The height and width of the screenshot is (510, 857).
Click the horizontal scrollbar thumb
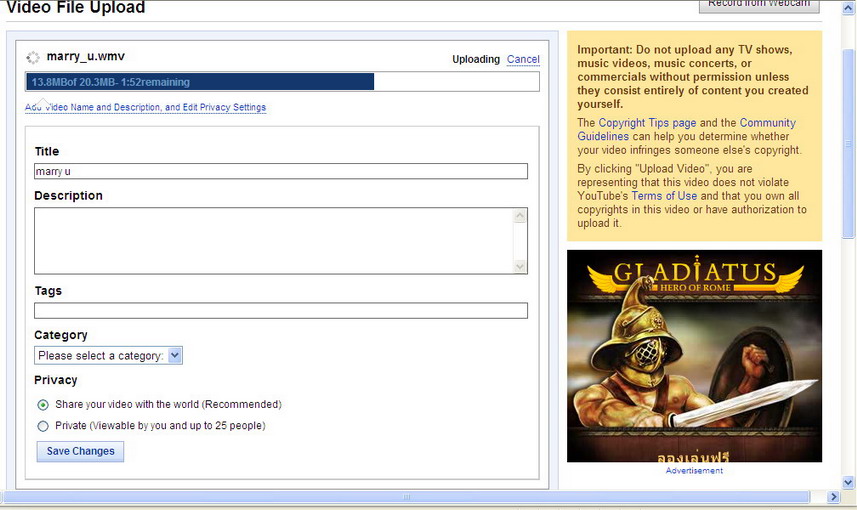tap(407, 497)
